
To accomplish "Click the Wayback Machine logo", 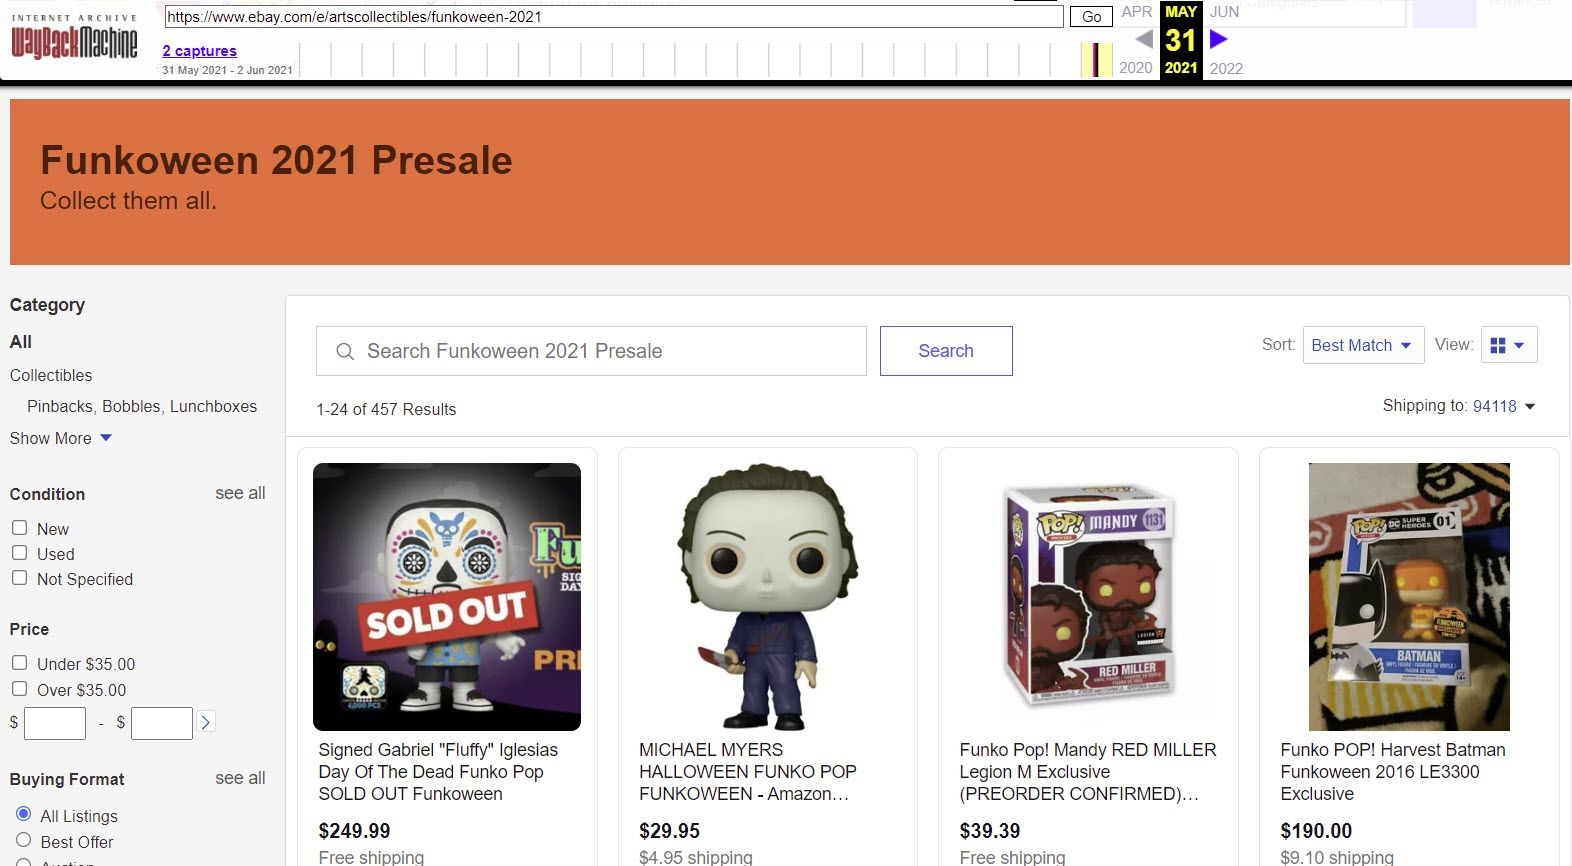I will pos(74,38).
